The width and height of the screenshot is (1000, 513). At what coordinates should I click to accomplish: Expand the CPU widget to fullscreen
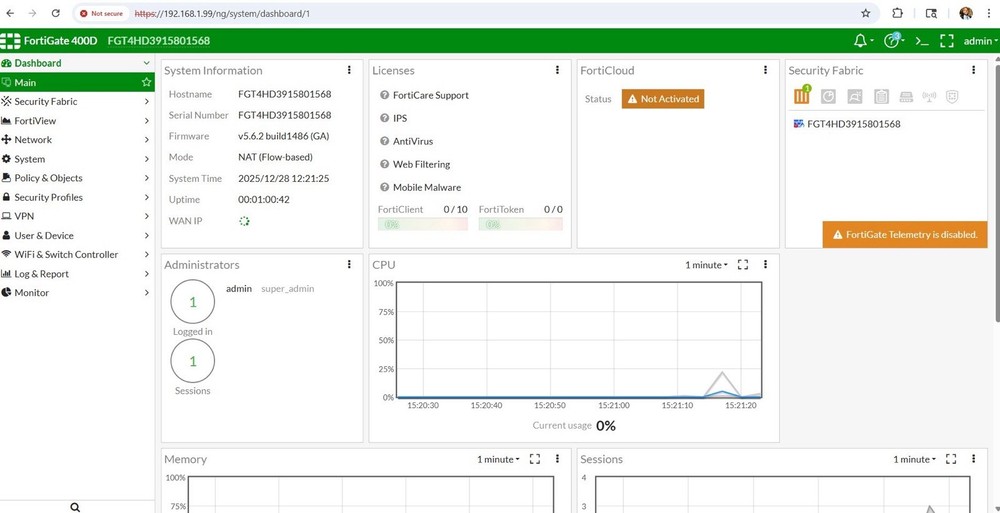(743, 265)
